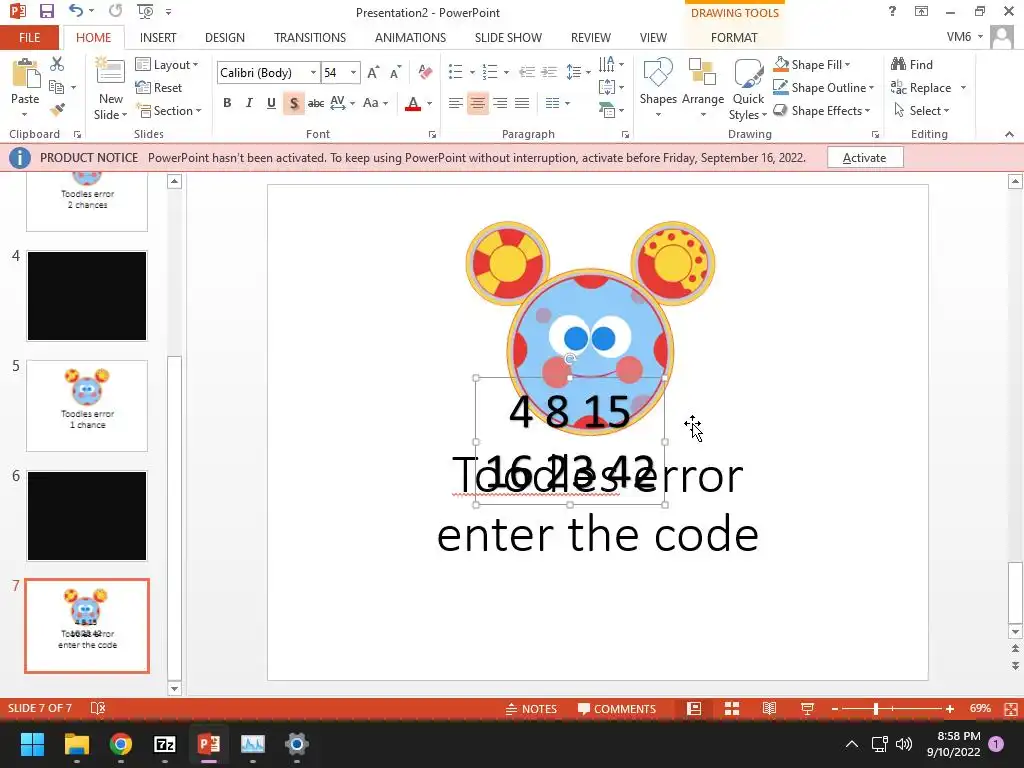Switch to the ANIMATIONS tab
The height and width of the screenshot is (768, 1024).
[410, 37]
